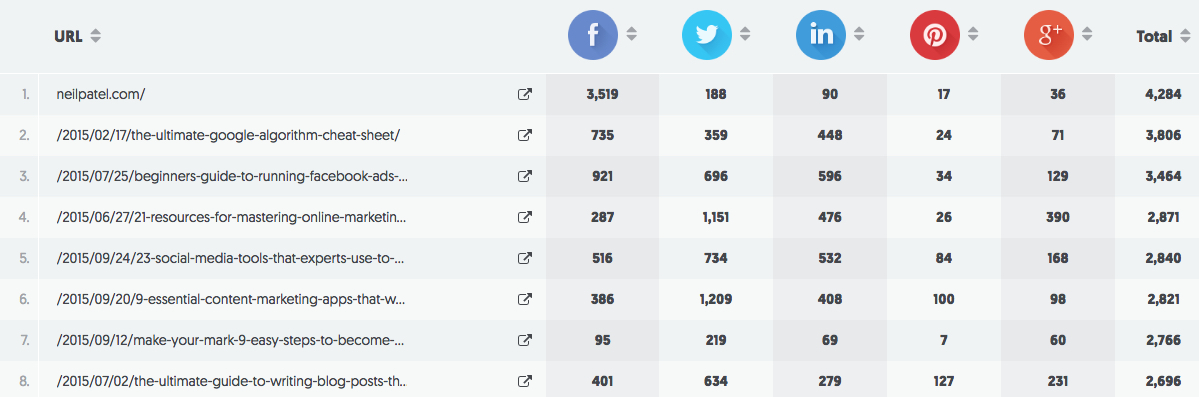
Task: Open neilpatel.com external link icon
Action: point(525,94)
